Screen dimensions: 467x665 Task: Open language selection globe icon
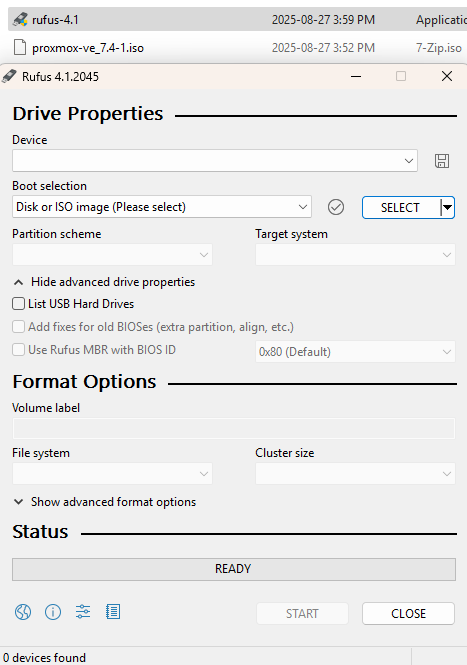pos(23,612)
